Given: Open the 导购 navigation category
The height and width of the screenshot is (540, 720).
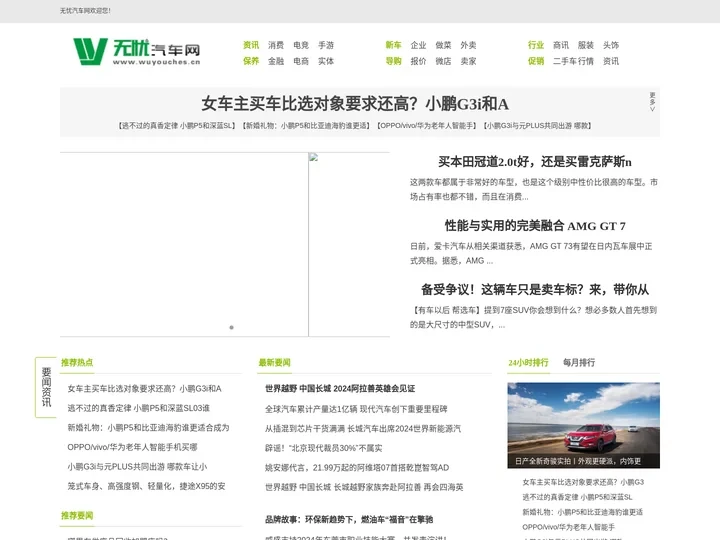Looking at the screenshot, I should coord(394,61).
